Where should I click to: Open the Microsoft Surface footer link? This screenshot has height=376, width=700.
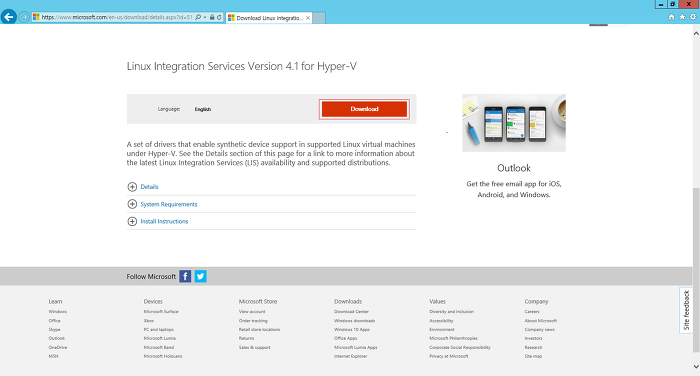point(161,312)
